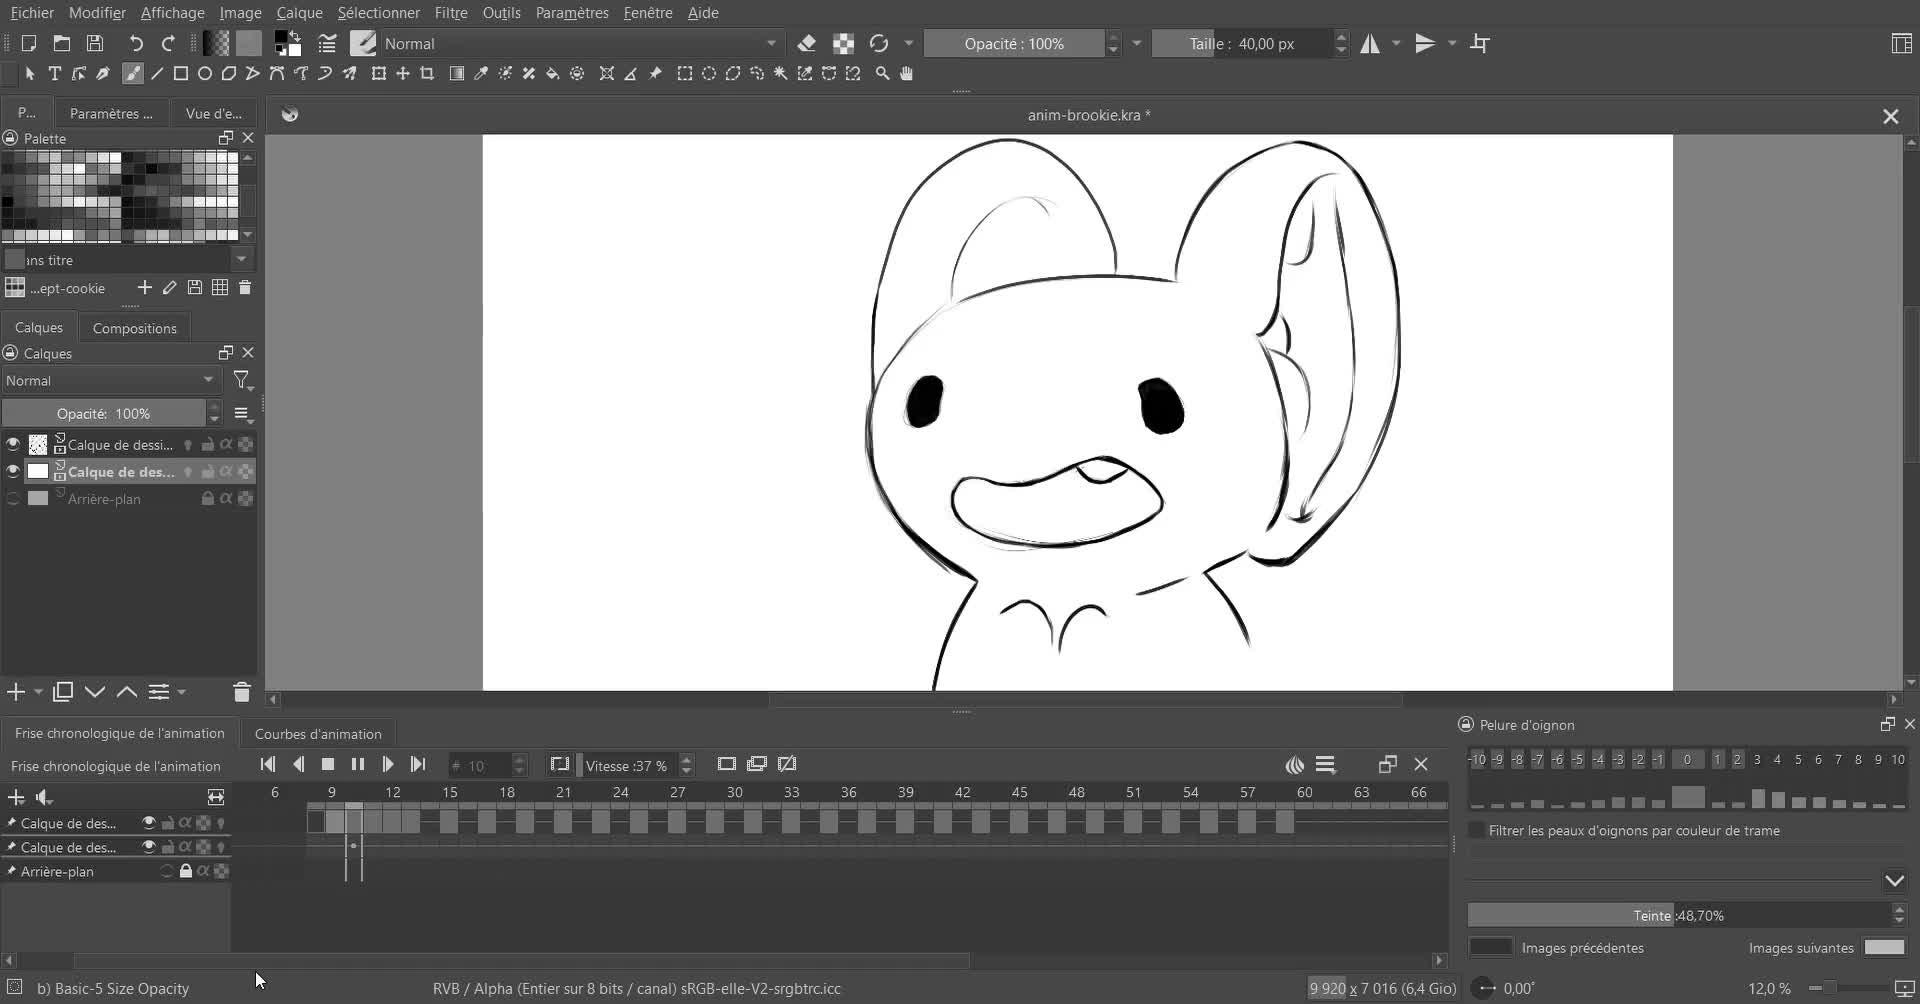Select the Fill tool

553,73
